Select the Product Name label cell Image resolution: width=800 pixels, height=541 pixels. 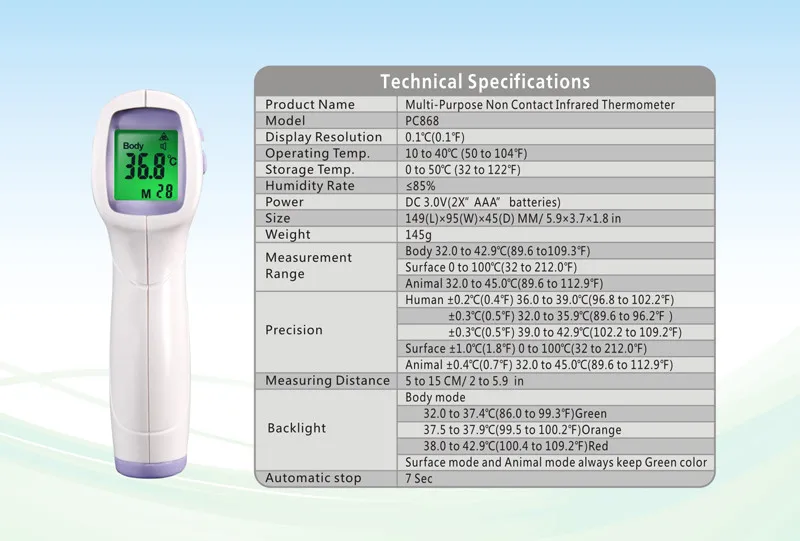[x=327, y=105]
